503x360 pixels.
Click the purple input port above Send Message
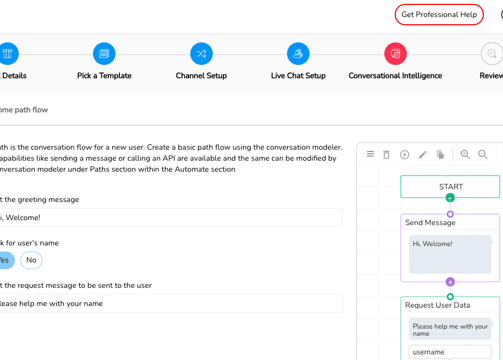coord(450,214)
